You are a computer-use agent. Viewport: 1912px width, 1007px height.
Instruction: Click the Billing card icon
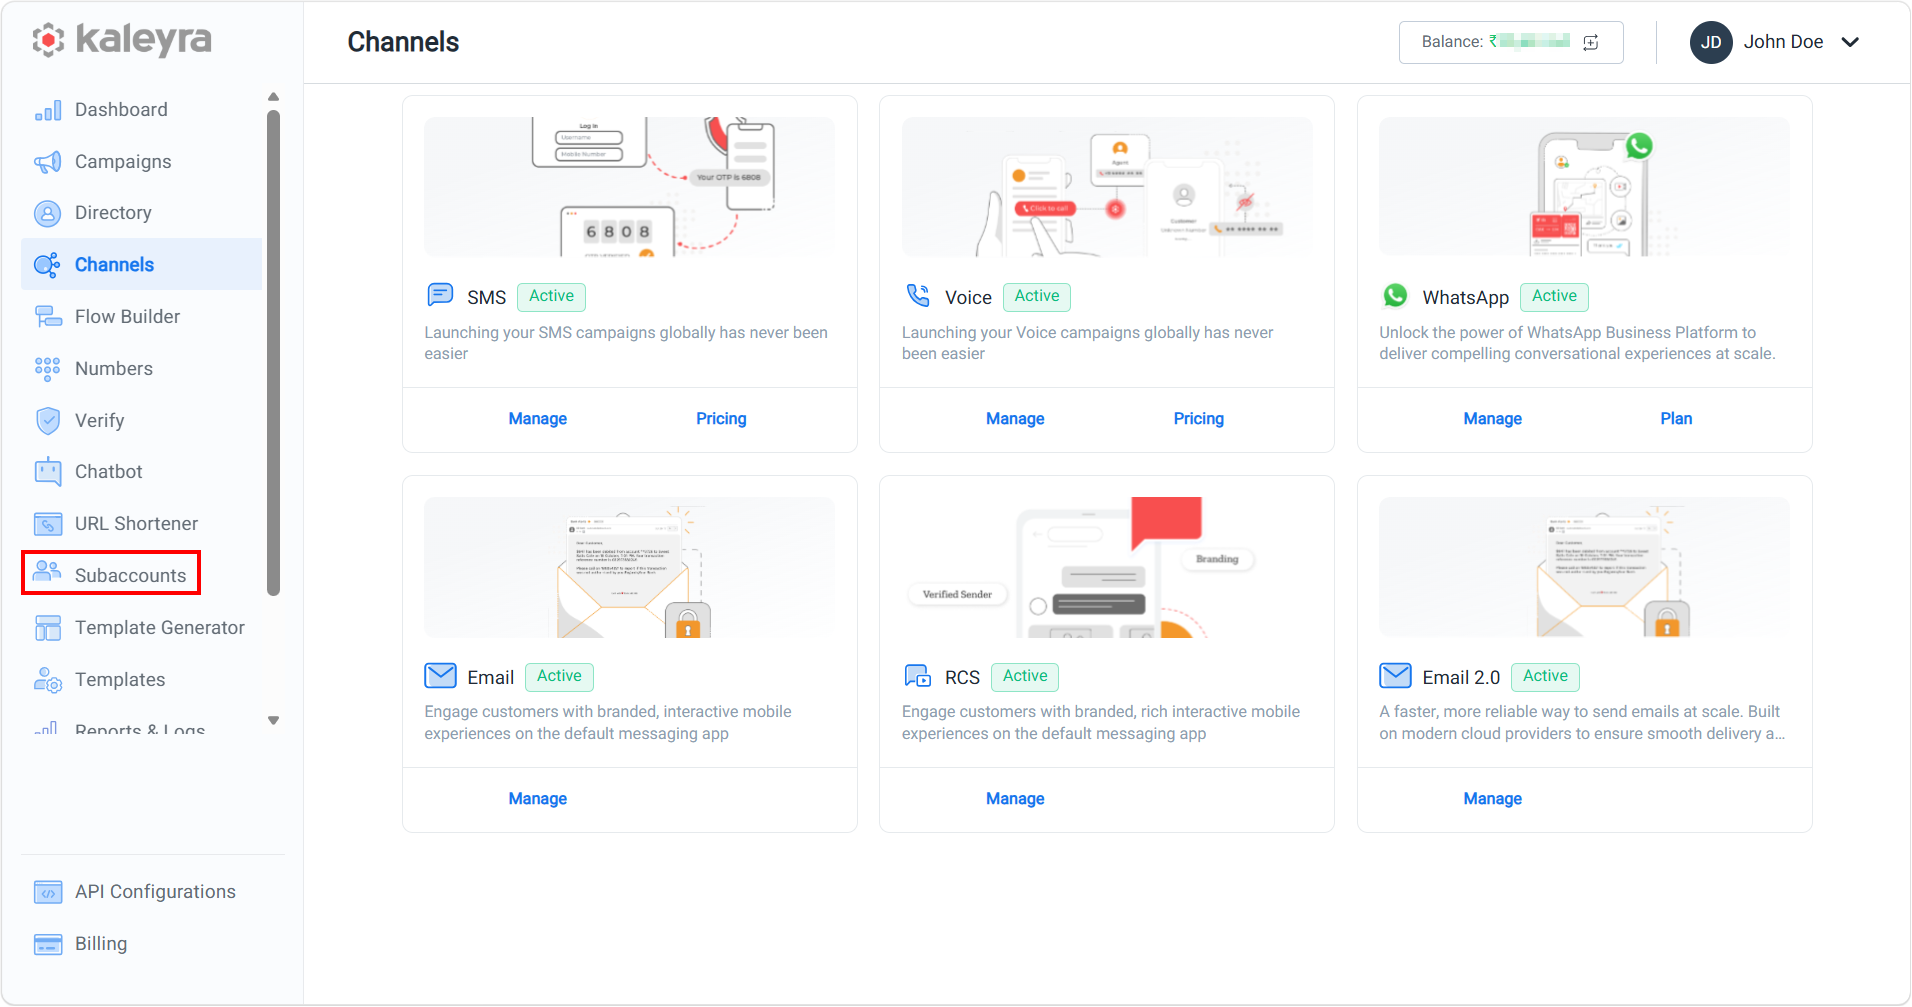[x=48, y=944]
